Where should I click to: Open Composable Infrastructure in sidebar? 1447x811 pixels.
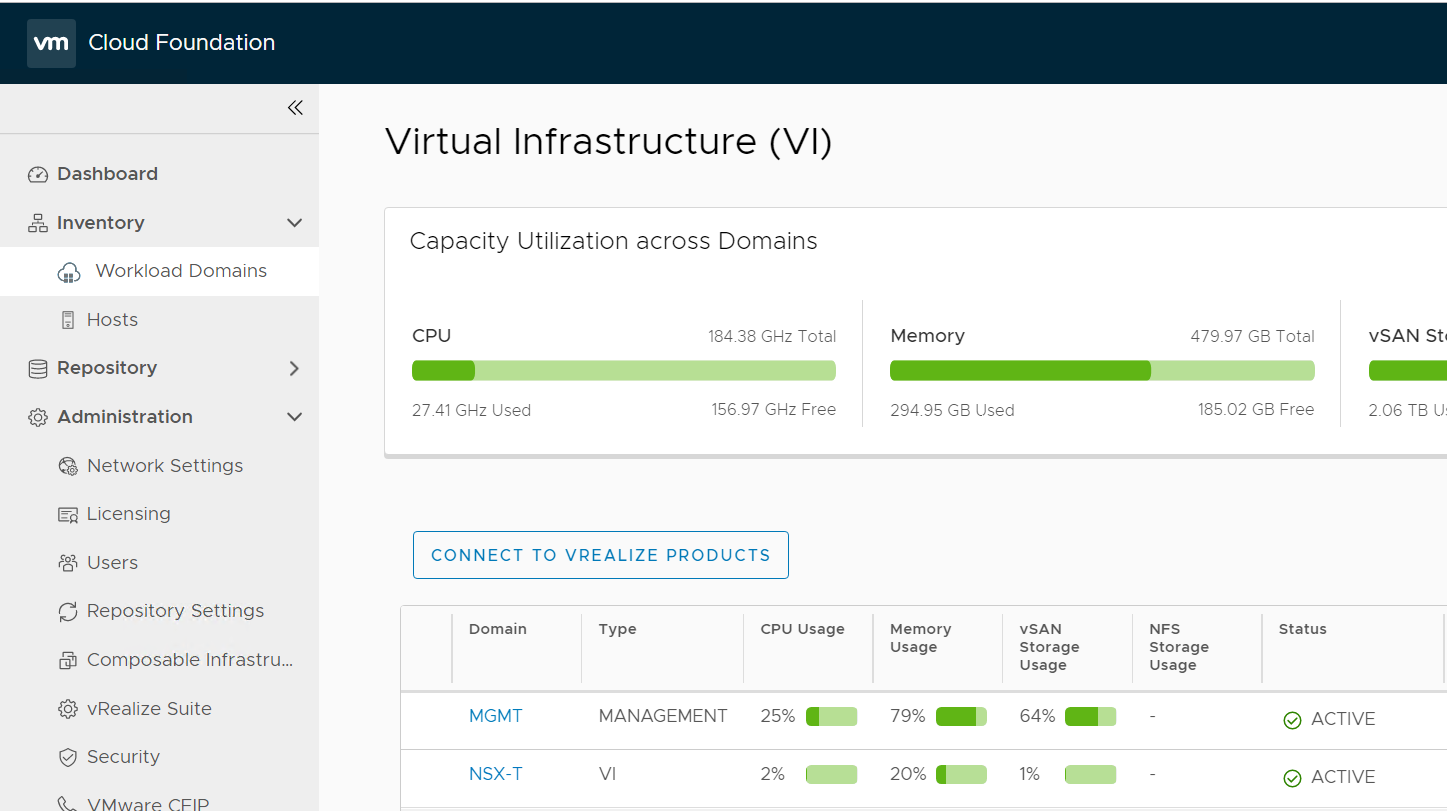pos(190,660)
